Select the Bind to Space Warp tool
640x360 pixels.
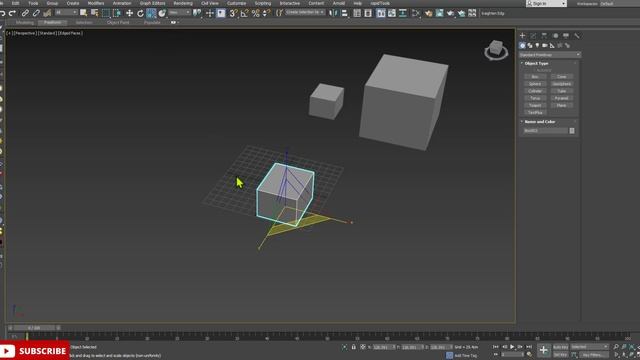click(x=47, y=13)
